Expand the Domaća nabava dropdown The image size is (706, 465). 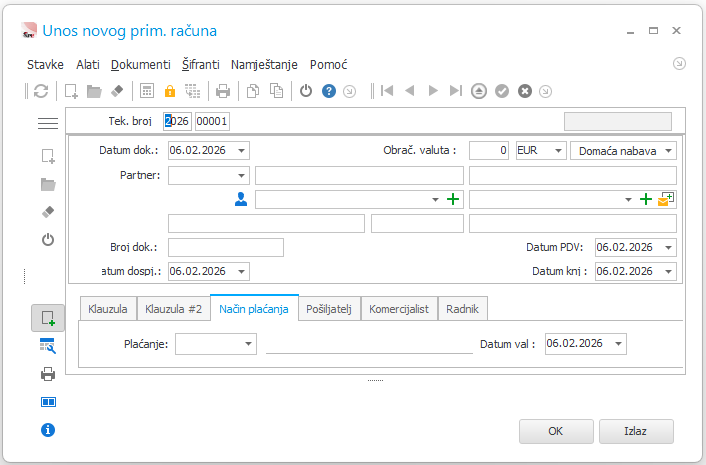(x=669, y=151)
